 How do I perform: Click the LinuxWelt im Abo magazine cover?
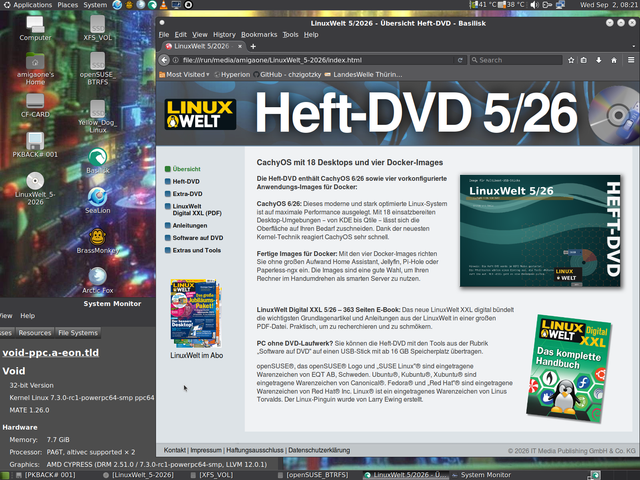[x=196, y=313]
